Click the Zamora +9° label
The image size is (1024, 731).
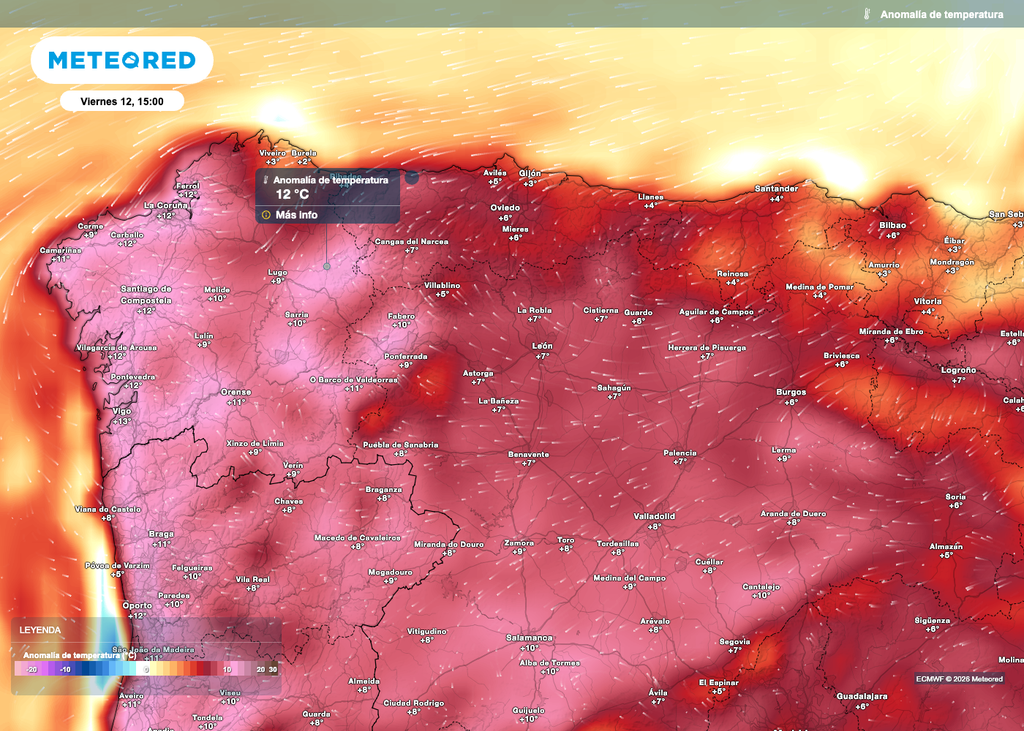point(519,547)
